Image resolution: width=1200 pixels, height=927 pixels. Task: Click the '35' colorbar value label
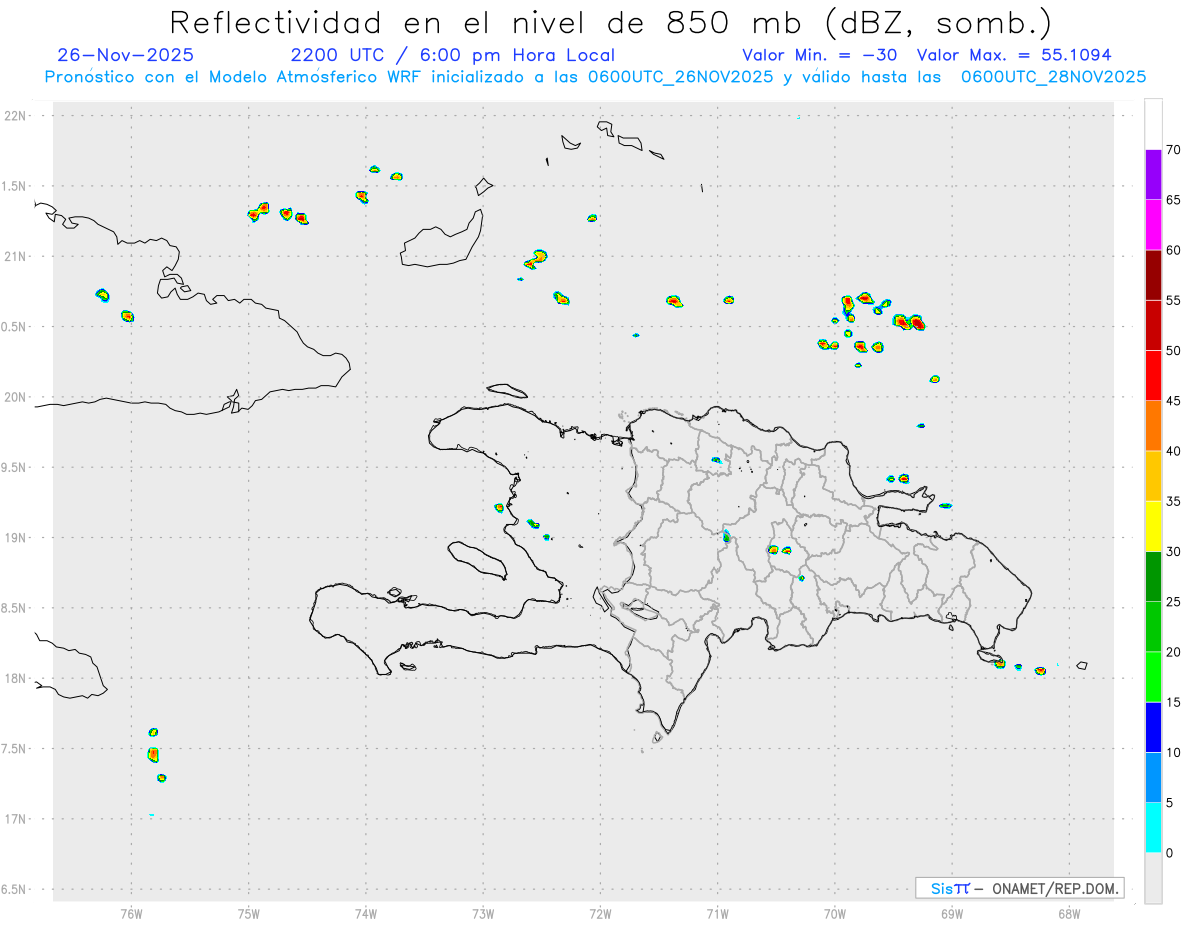click(x=1173, y=501)
